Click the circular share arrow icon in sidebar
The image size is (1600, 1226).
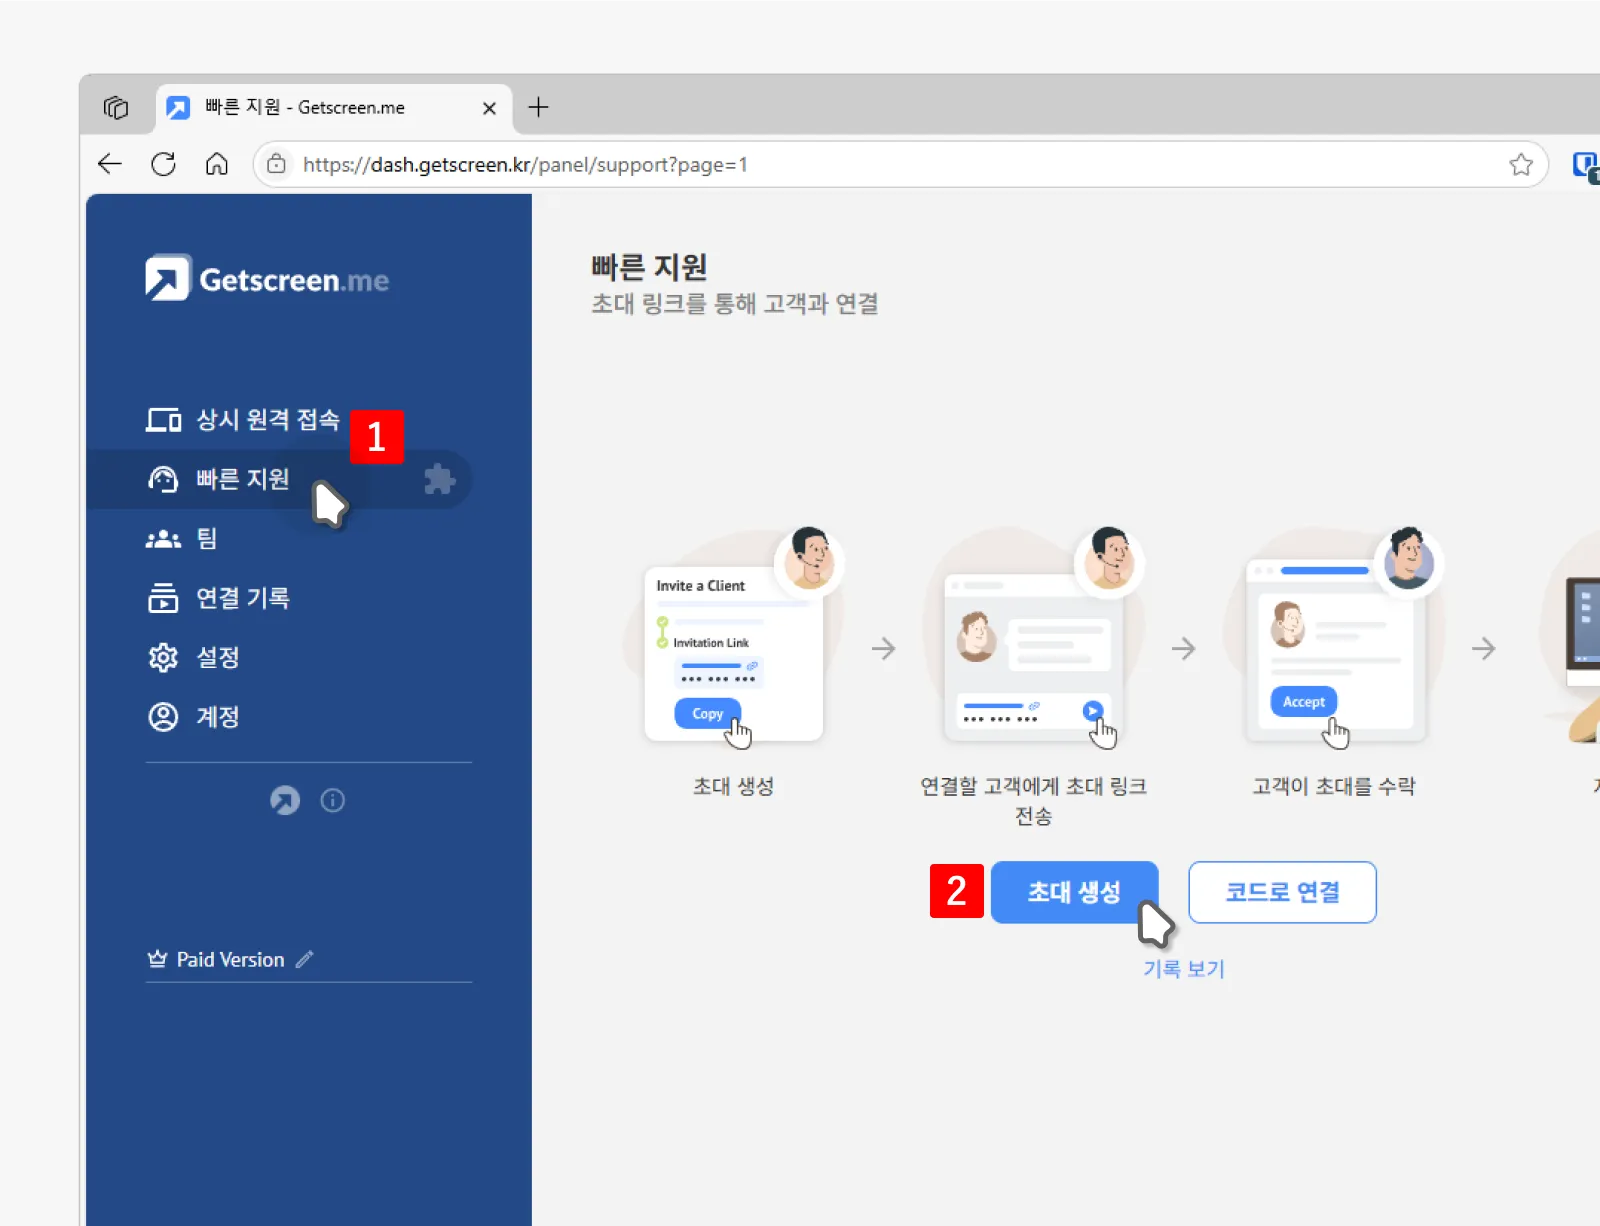[285, 800]
